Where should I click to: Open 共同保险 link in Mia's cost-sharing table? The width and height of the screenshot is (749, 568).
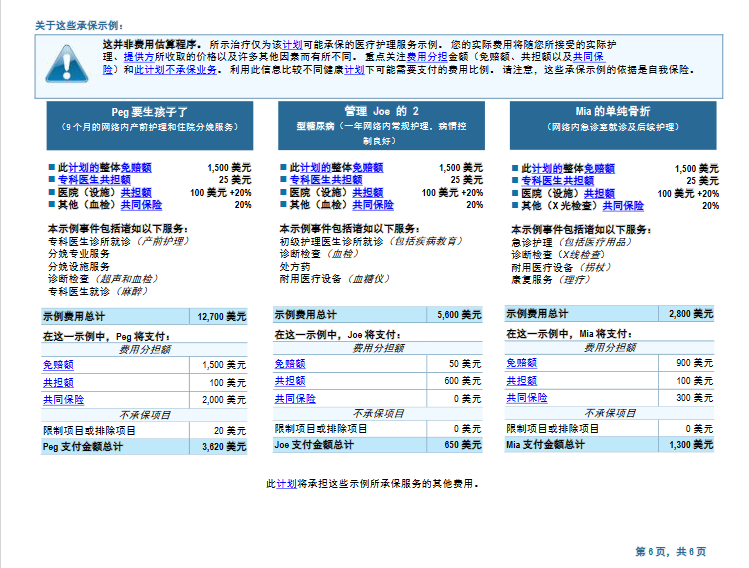527,398
